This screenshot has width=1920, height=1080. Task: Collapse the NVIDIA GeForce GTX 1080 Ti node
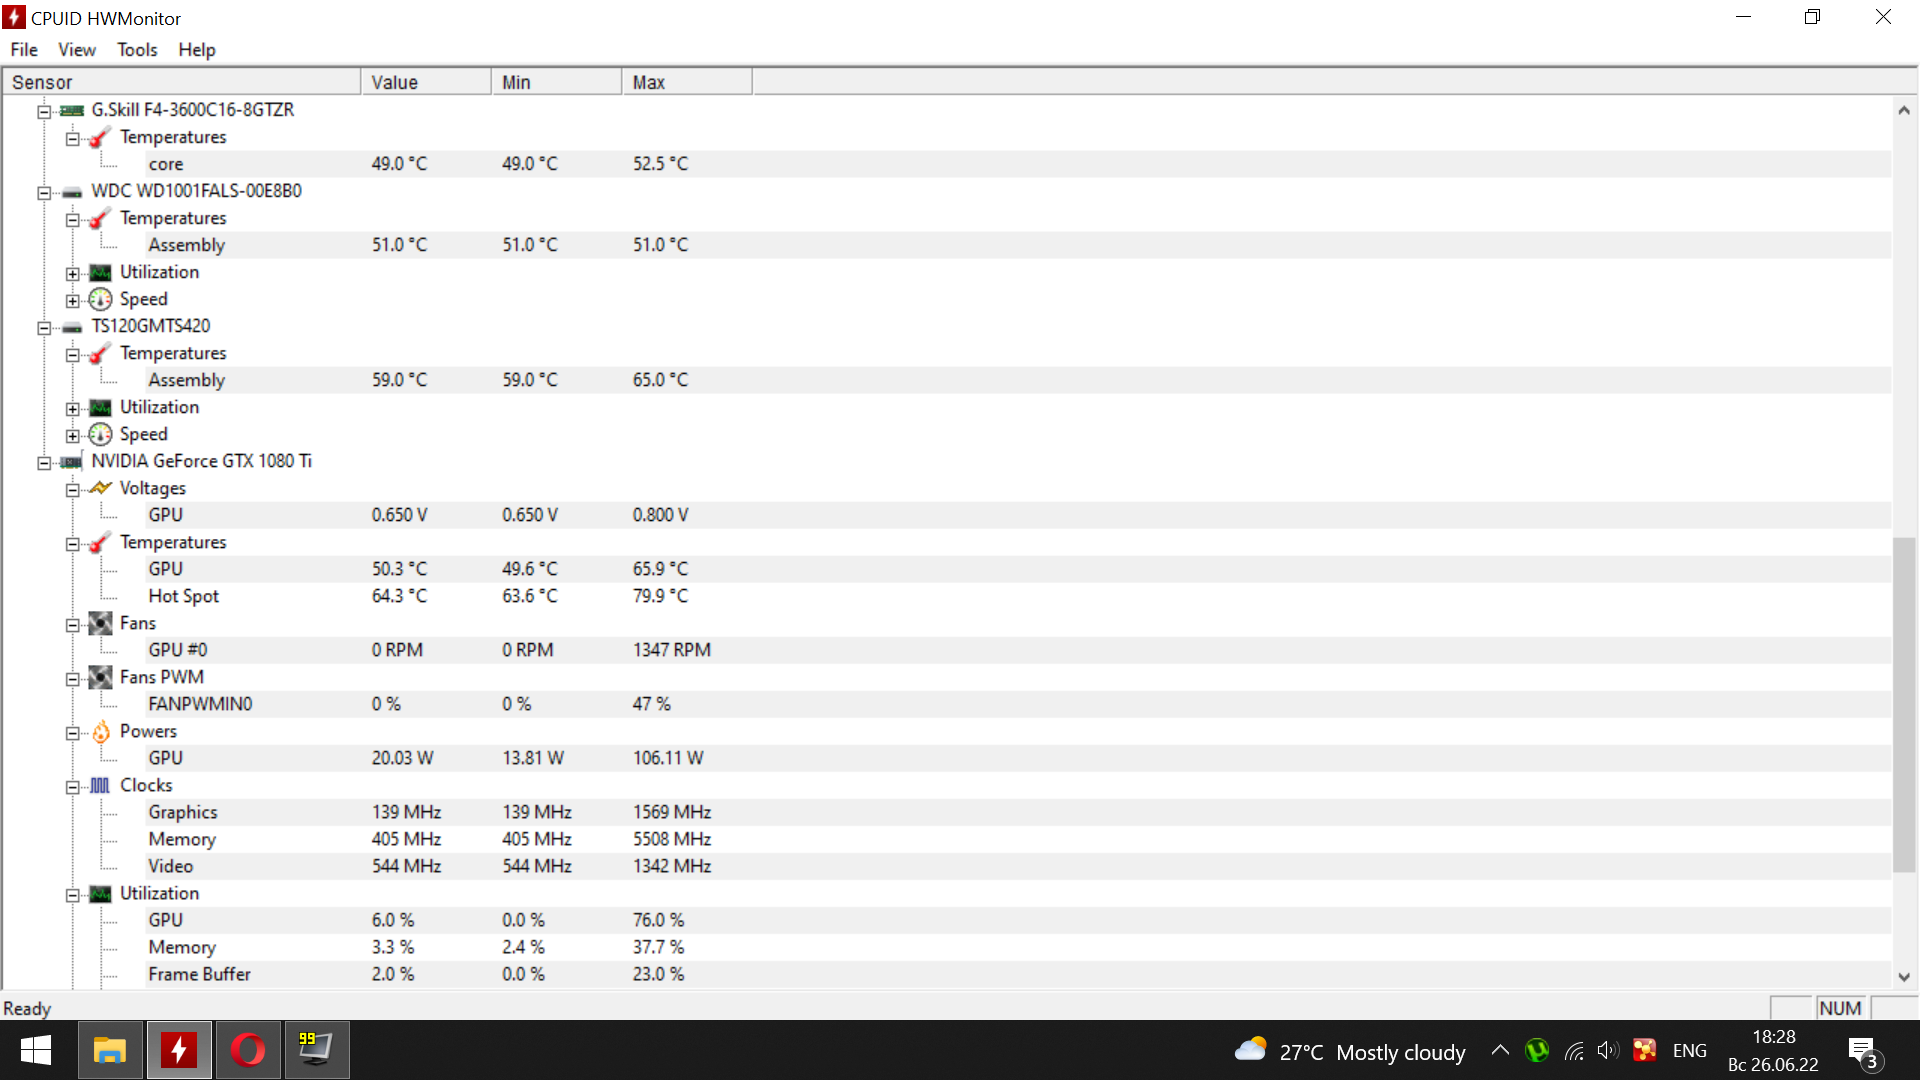coord(44,463)
